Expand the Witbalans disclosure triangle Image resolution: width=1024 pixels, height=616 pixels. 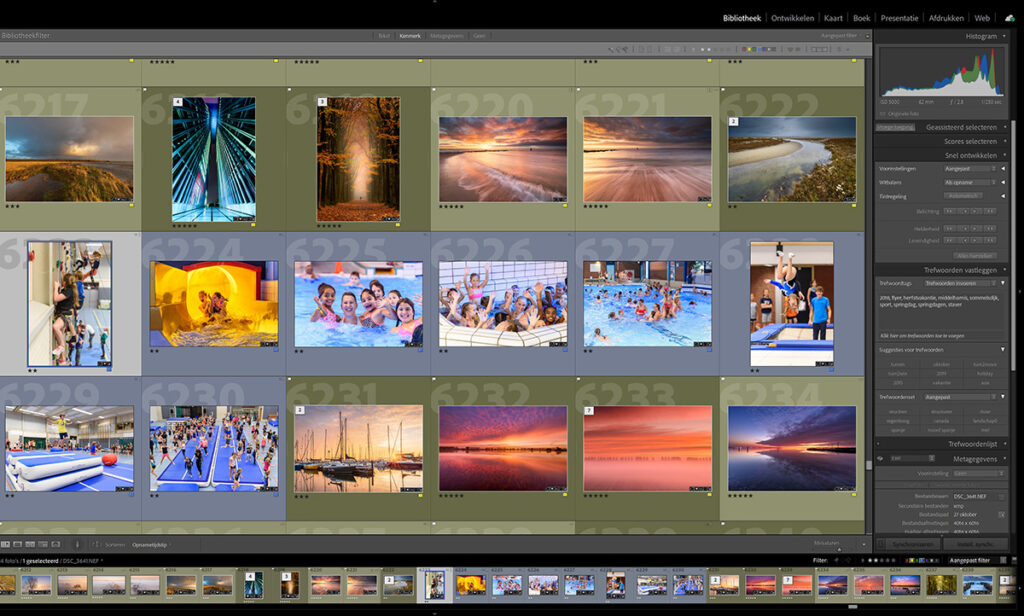click(1003, 182)
